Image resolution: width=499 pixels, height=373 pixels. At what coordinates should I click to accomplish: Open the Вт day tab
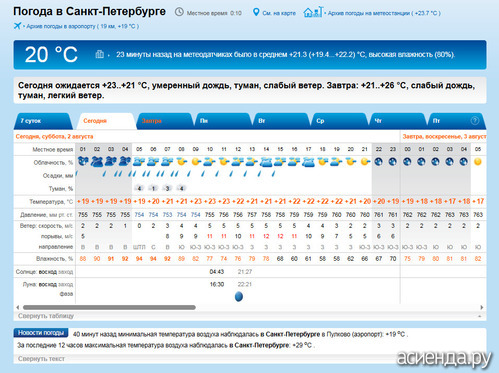(x=281, y=121)
